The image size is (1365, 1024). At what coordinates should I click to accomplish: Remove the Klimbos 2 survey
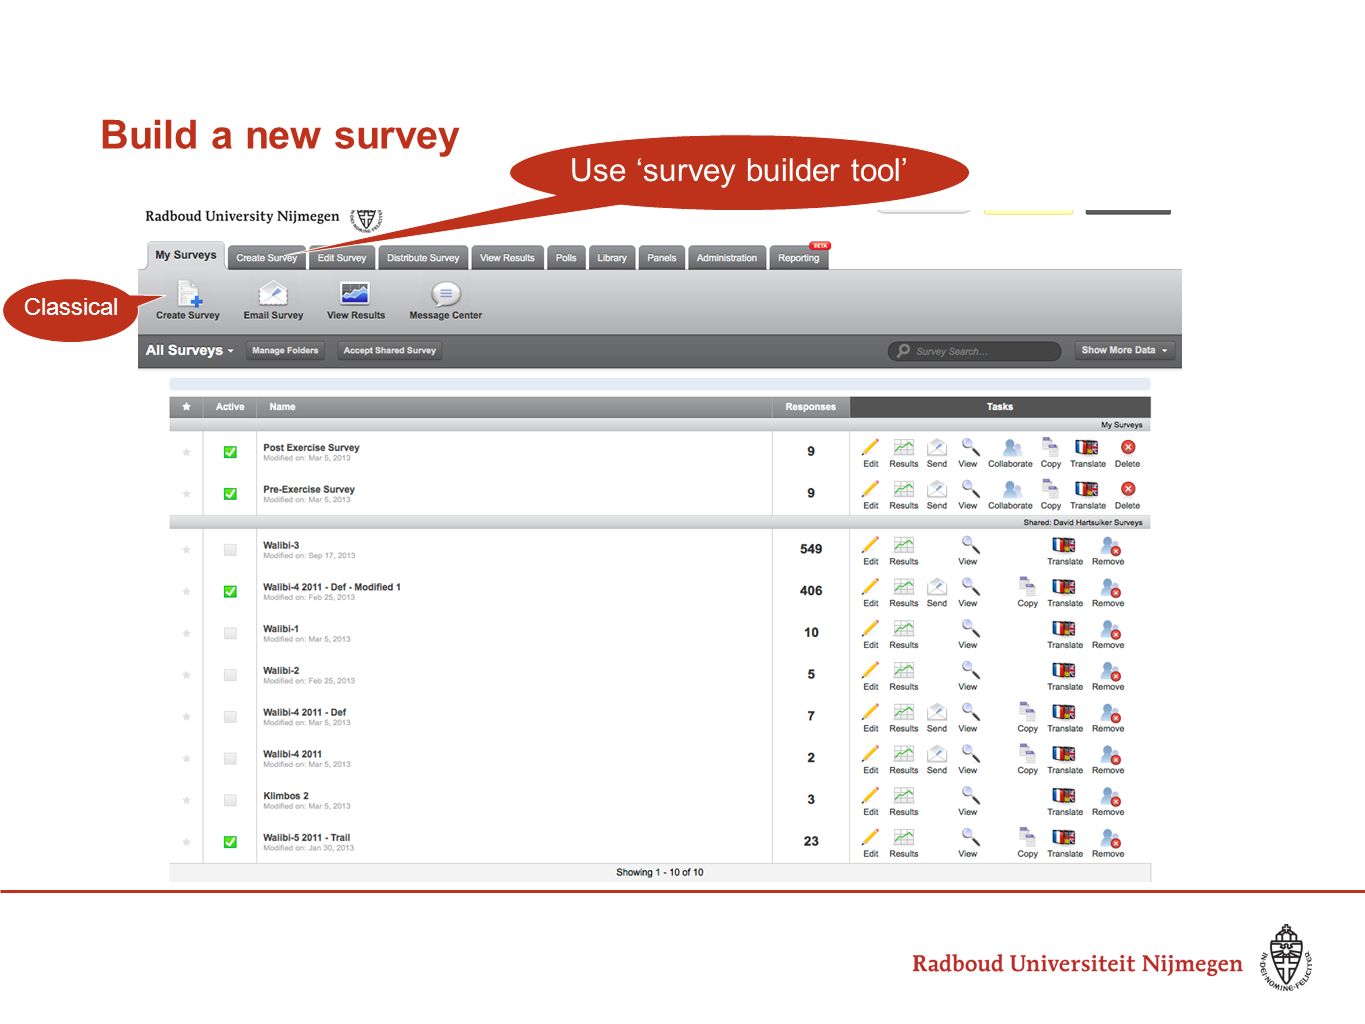pos(1110,797)
